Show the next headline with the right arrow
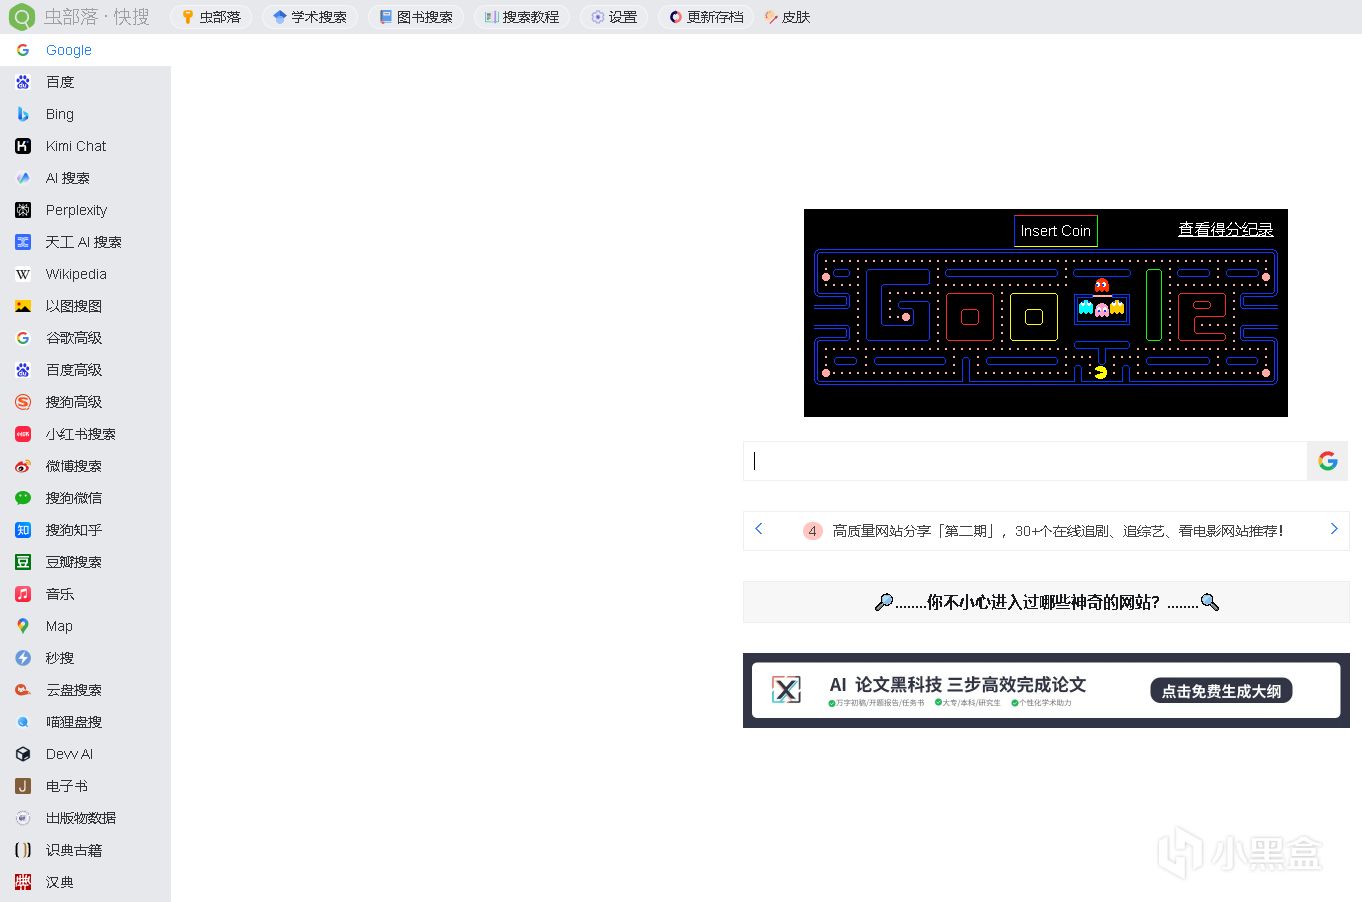The image size is (1362, 902). tap(1334, 529)
